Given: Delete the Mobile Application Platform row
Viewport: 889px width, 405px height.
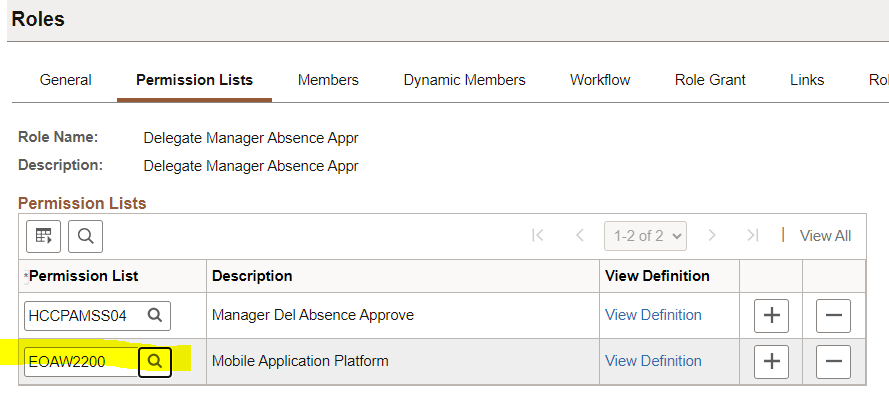Looking at the screenshot, I should pos(833,361).
